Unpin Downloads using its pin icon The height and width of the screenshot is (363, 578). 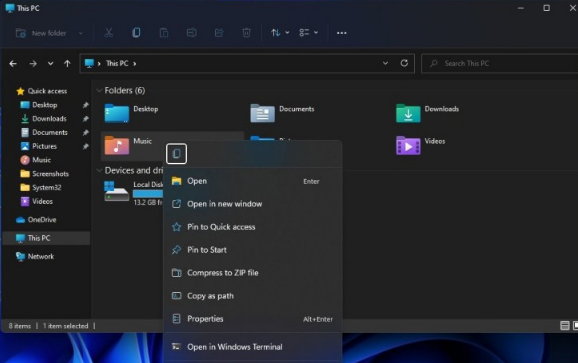[x=86, y=119]
